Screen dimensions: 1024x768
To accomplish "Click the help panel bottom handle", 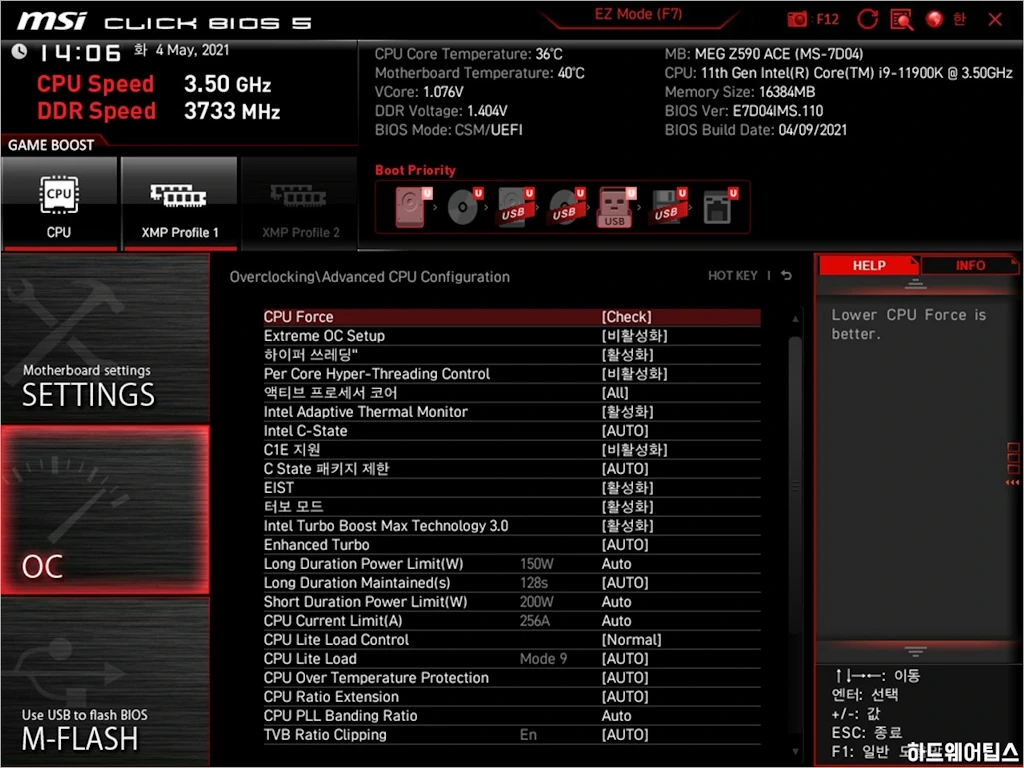I will click(915, 651).
